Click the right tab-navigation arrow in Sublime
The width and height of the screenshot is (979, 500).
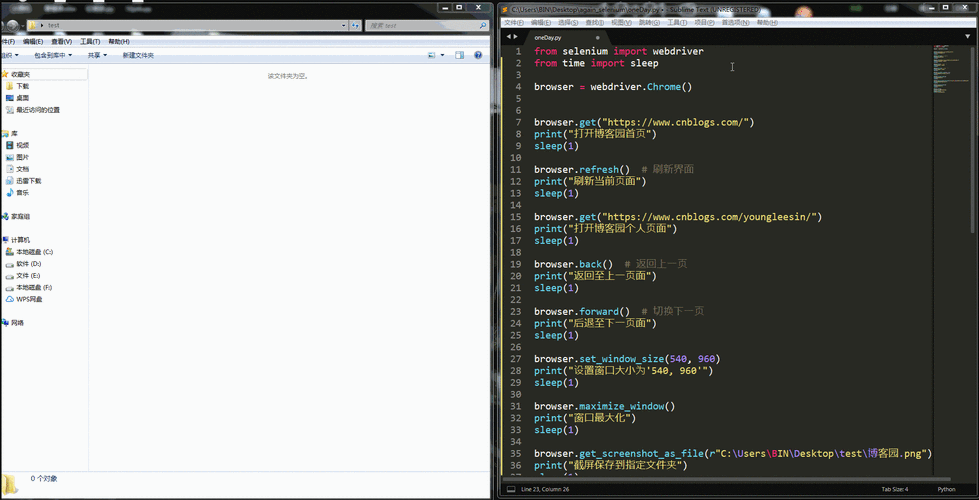coord(516,37)
